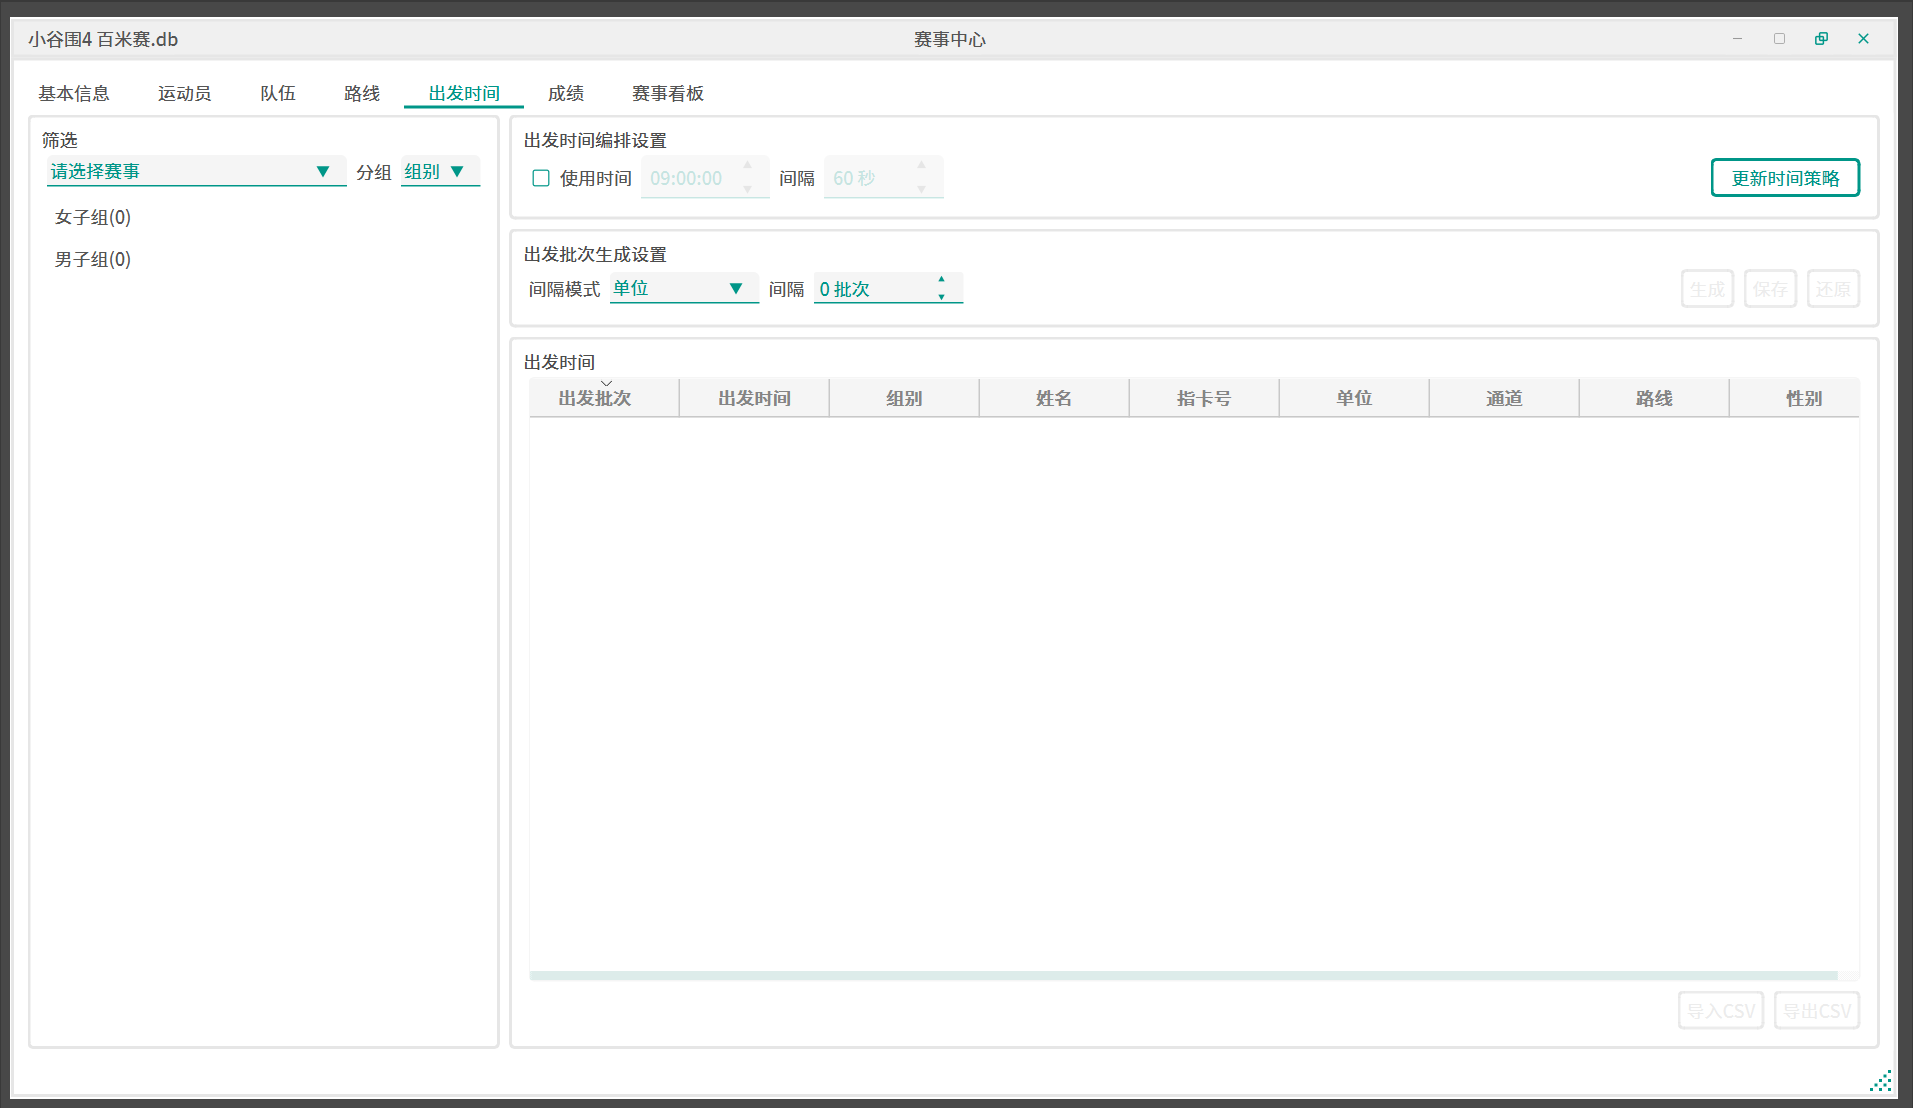Click the 更新时间策略 button
The height and width of the screenshot is (1108, 1913).
point(1784,178)
